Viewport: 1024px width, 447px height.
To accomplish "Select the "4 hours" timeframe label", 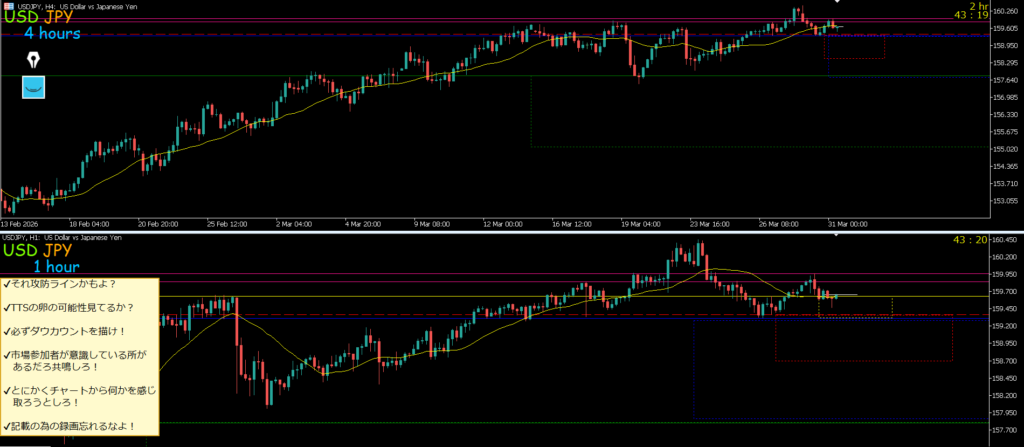I will [52, 33].
